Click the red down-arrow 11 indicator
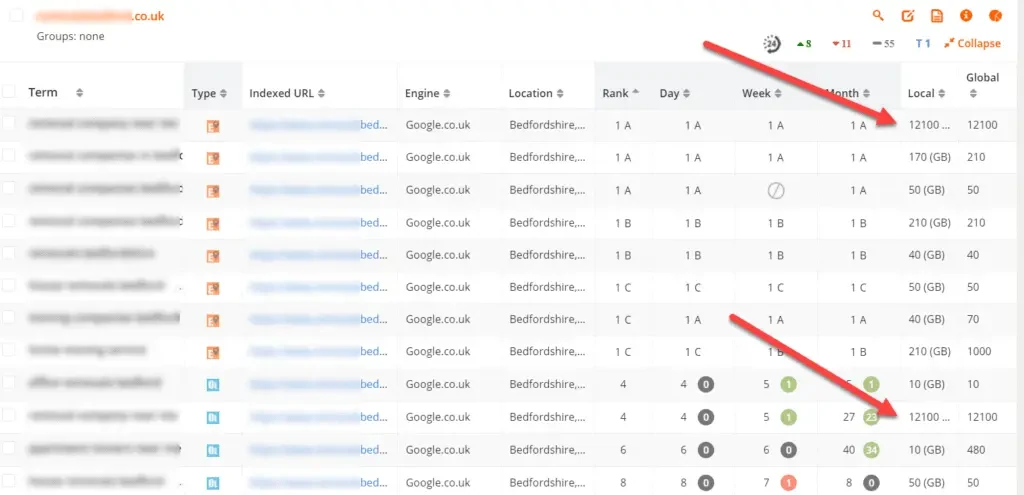Screen dimensions: 1024x495 coord(842,44)
